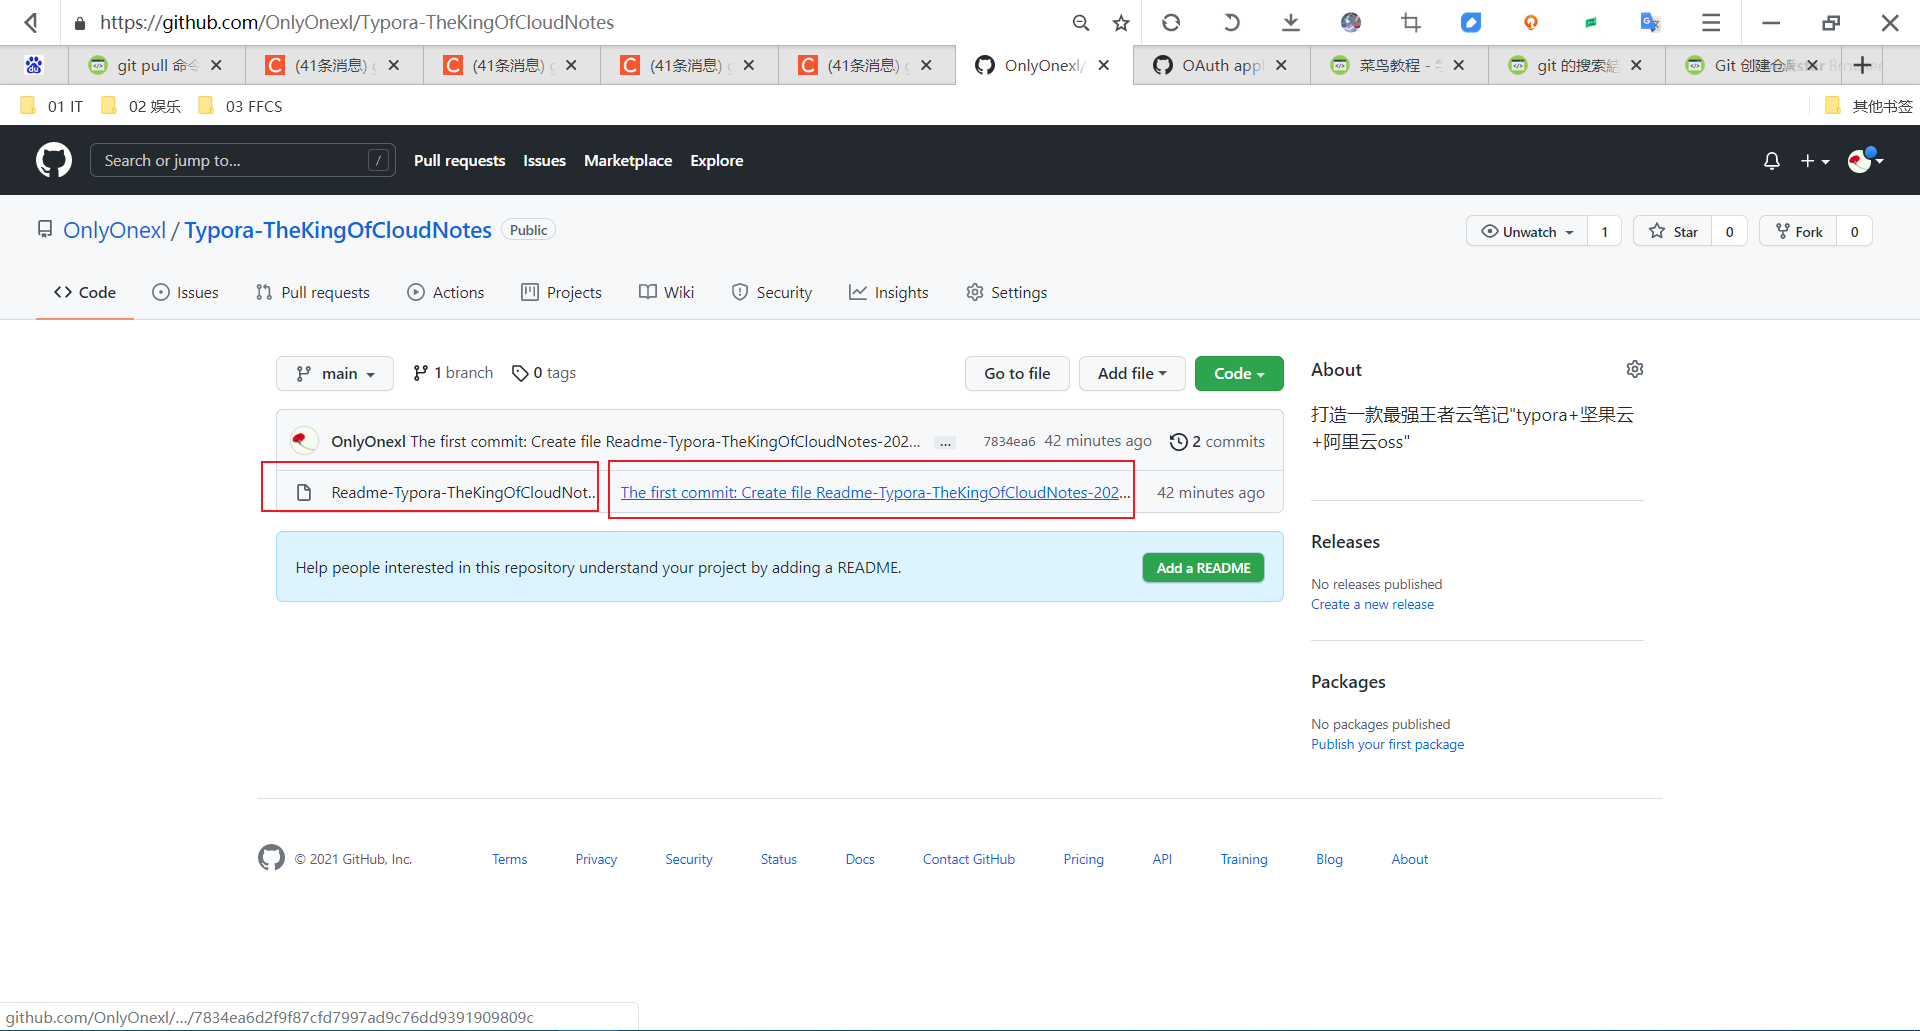Click the browser zoom magnifier icon
The image size is (1920, 1031).
click(x=1080, y=22)
